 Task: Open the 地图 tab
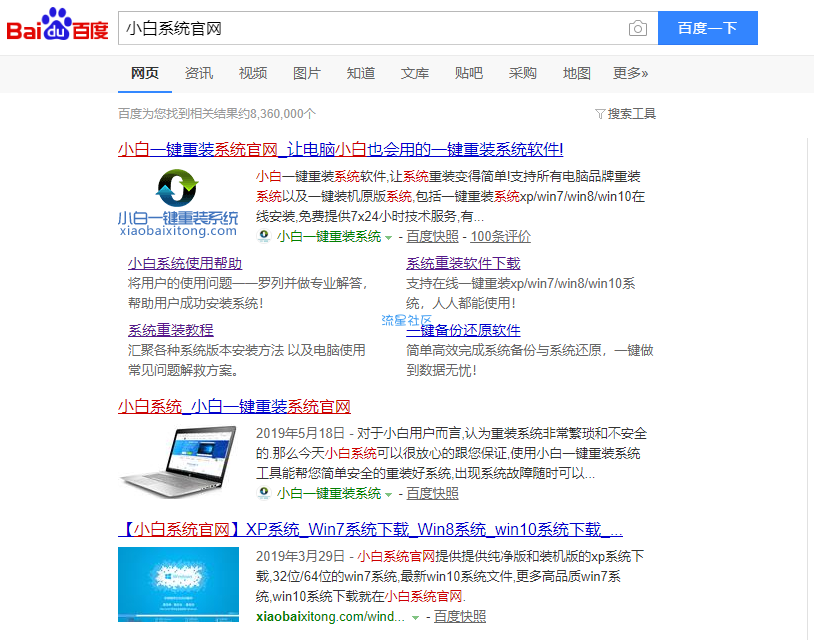[x=577, y=73]
